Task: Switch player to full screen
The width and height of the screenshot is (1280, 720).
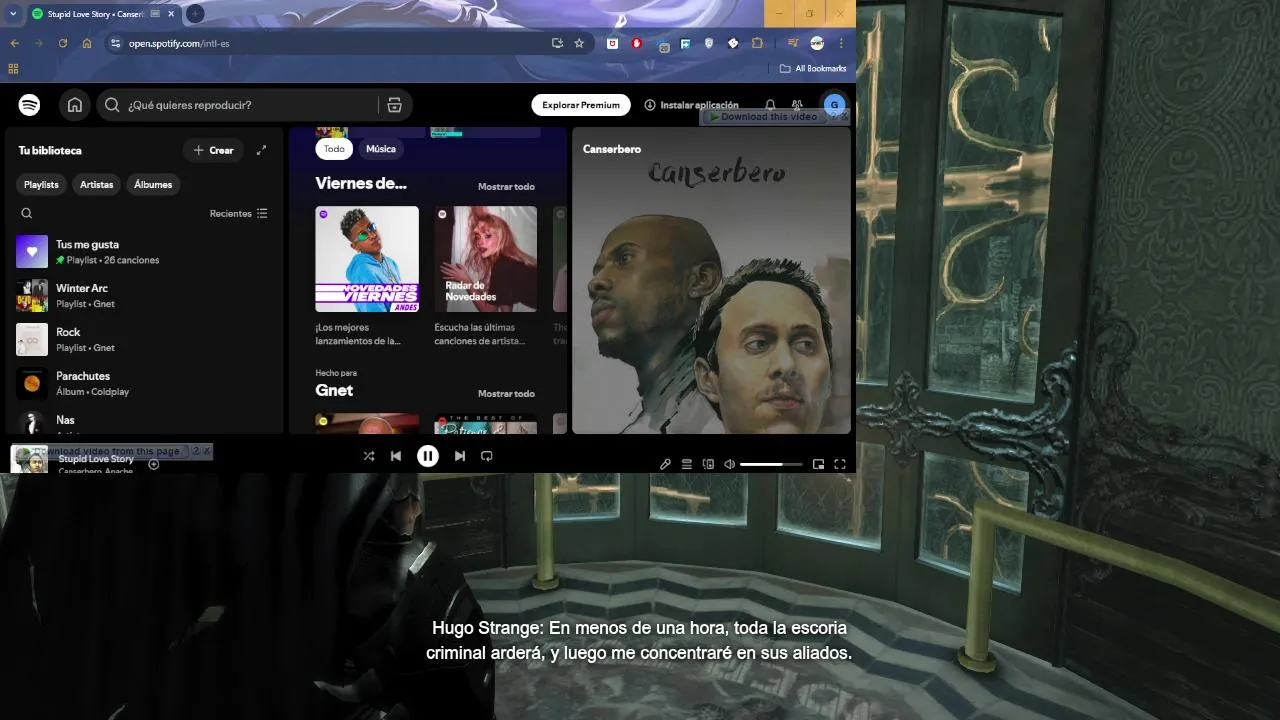Action: [840, 464]
